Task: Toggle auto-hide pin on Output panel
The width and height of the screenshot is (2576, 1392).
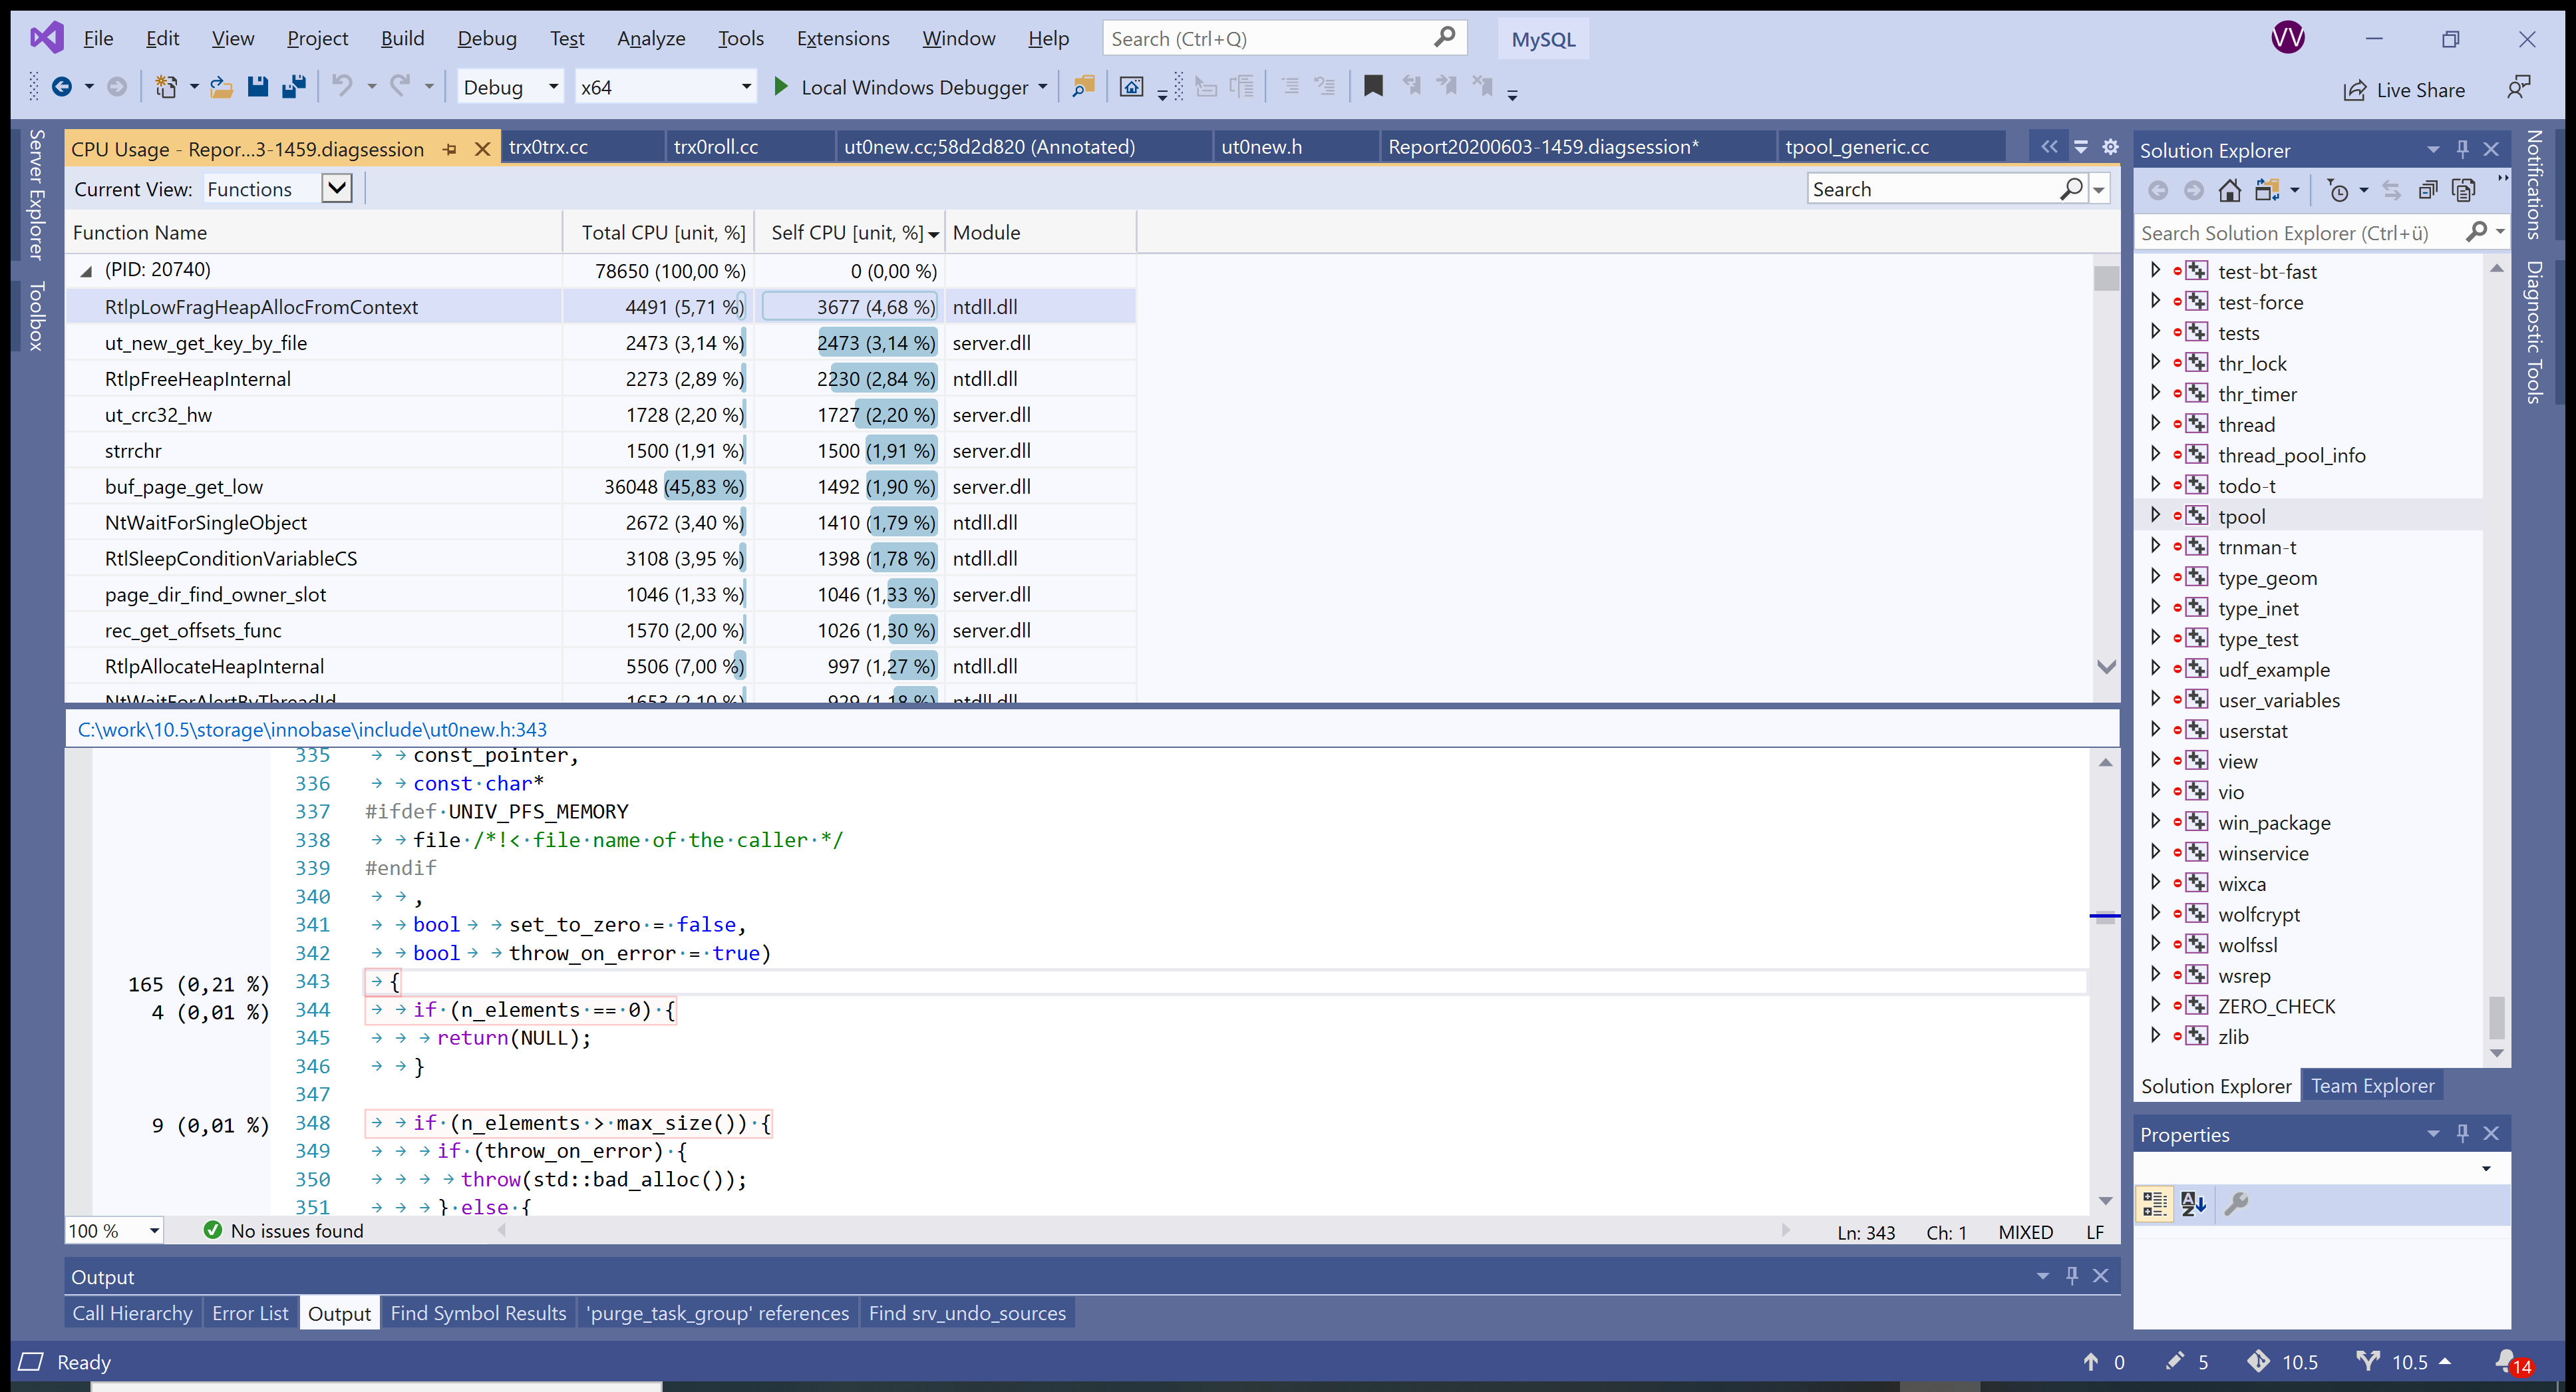Action: click(x=2072, y=1275)
